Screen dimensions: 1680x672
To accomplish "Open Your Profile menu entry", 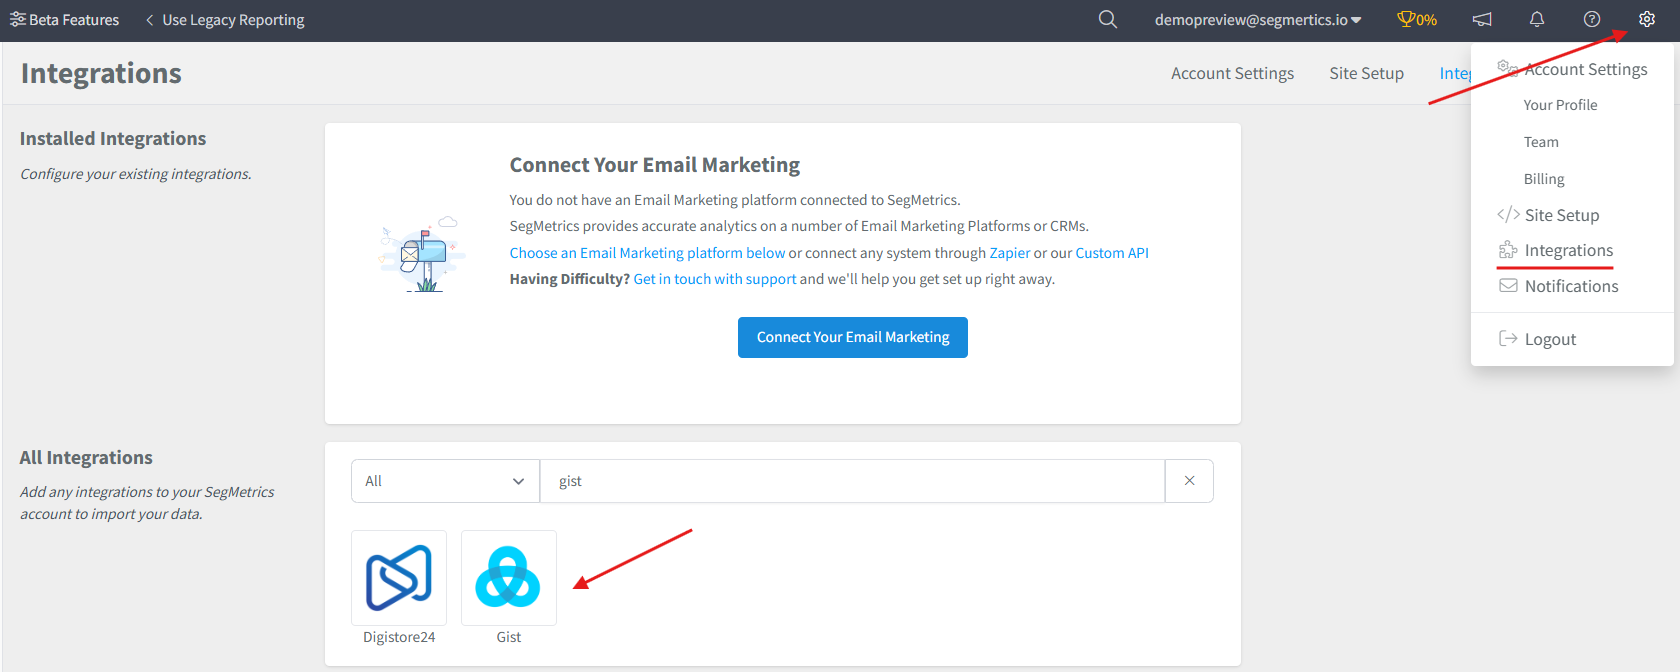I will tap(1560, 105).
